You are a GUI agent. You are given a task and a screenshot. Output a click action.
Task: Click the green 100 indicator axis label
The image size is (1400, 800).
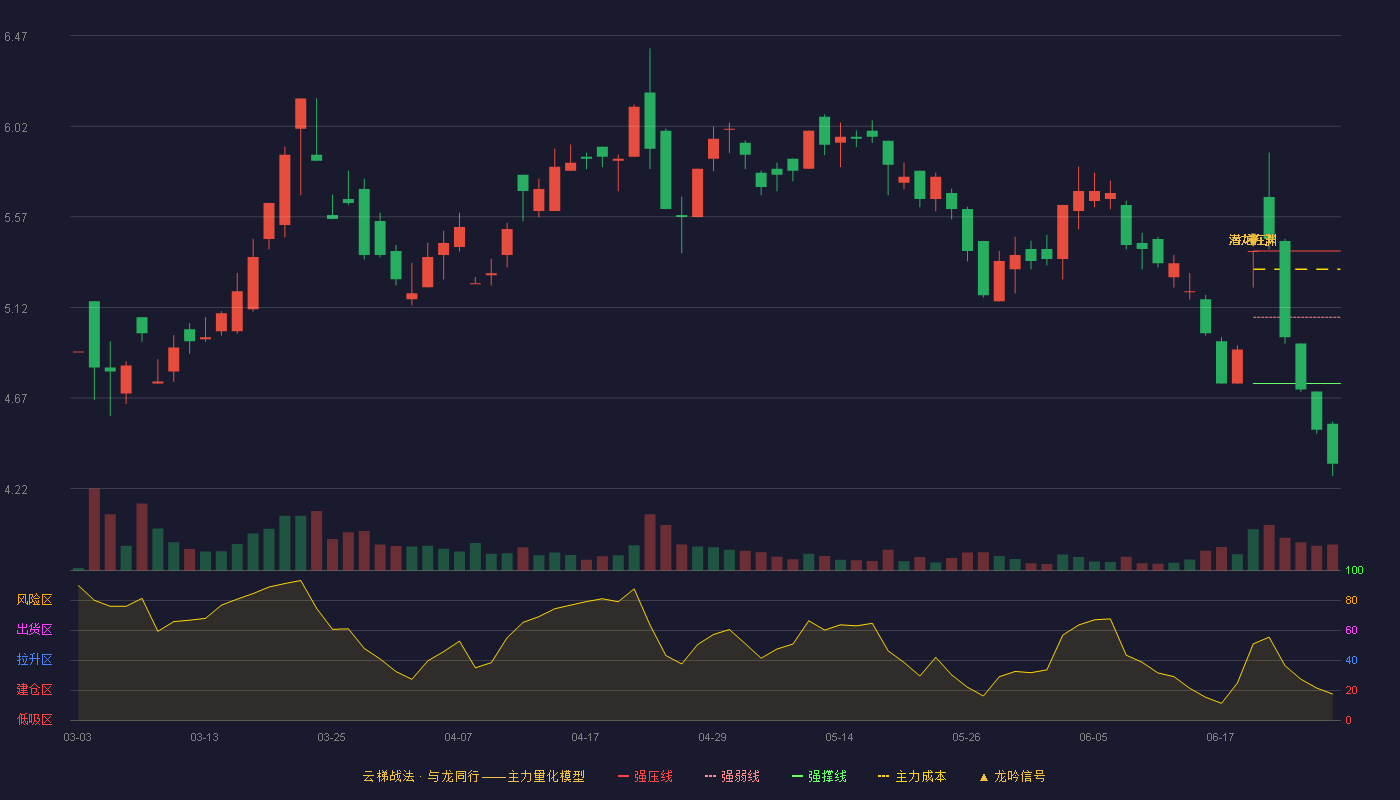[x=1354, y=571]
